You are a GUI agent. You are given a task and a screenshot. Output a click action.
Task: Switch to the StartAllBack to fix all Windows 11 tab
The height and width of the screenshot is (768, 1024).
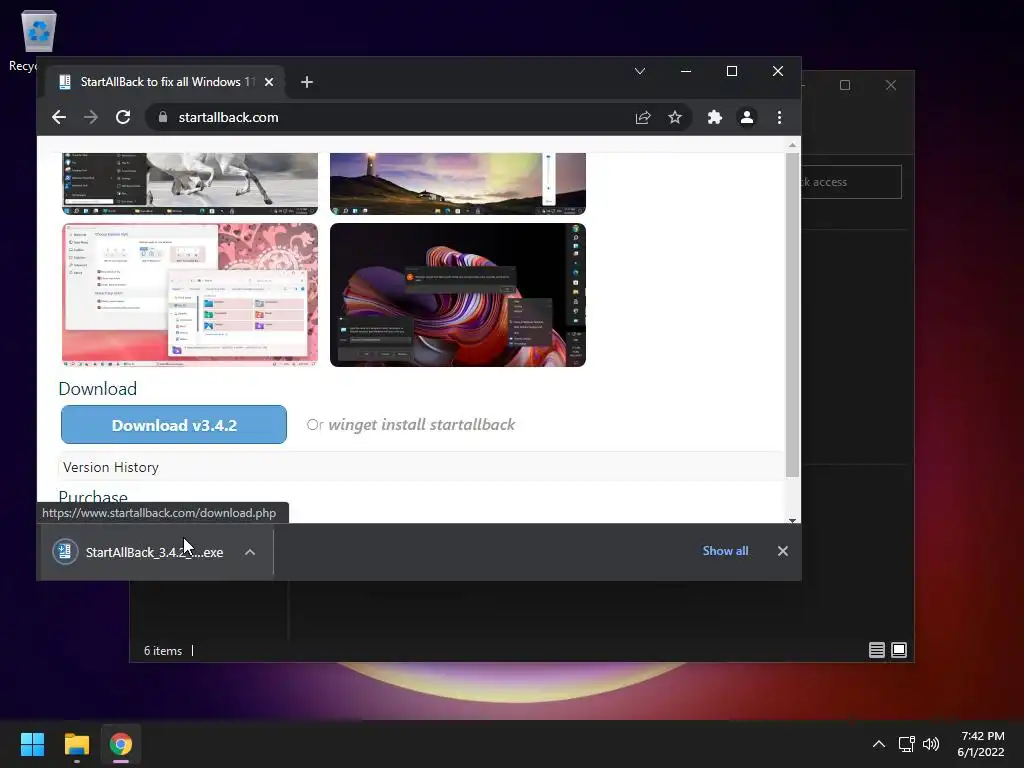pos(165,82)
